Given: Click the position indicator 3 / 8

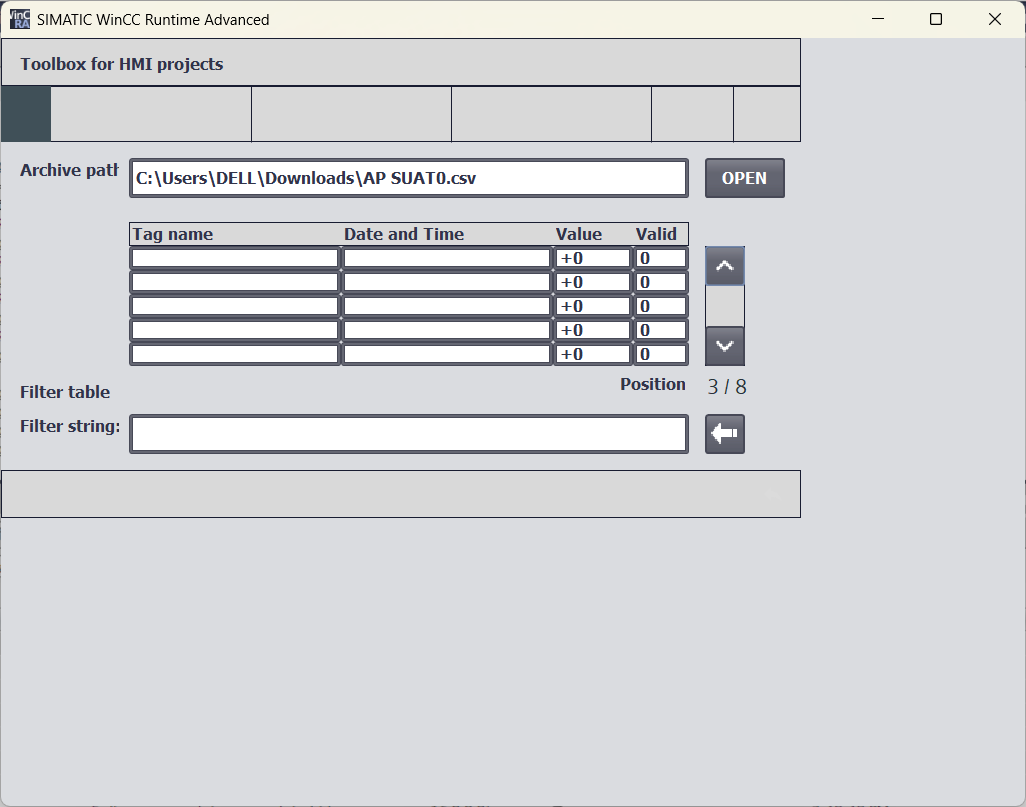Looking at the screenshot, I should point(727,387).
